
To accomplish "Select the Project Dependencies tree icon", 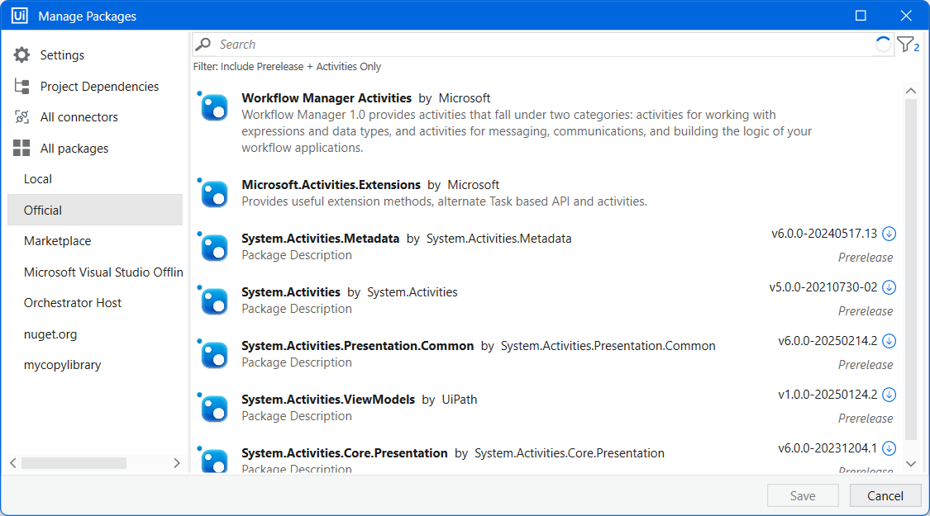I will (x=22, y=87).
